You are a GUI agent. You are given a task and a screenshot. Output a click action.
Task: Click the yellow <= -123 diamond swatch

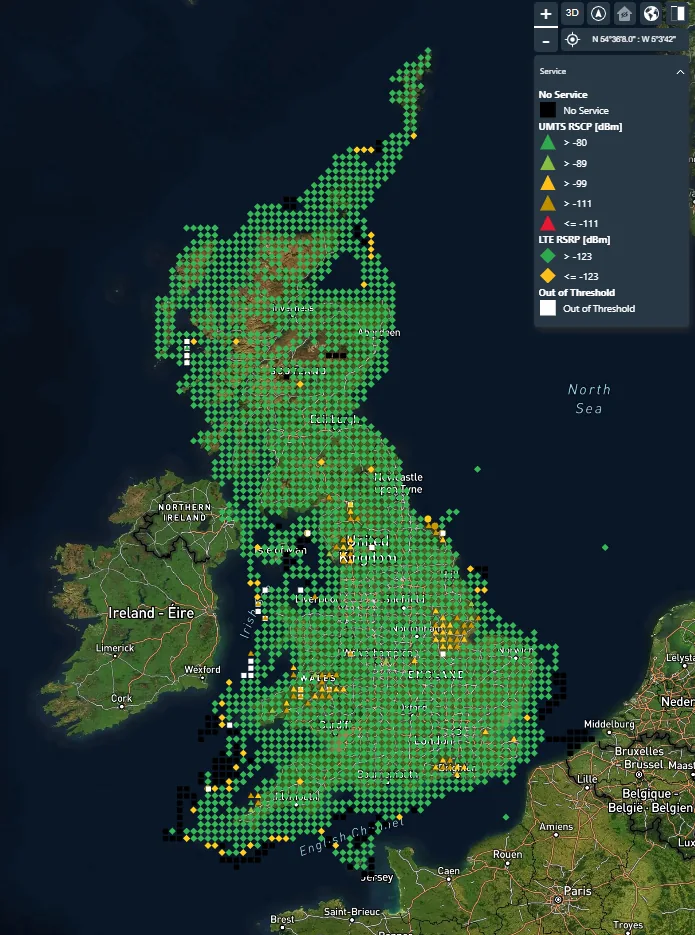coord(548,276)
